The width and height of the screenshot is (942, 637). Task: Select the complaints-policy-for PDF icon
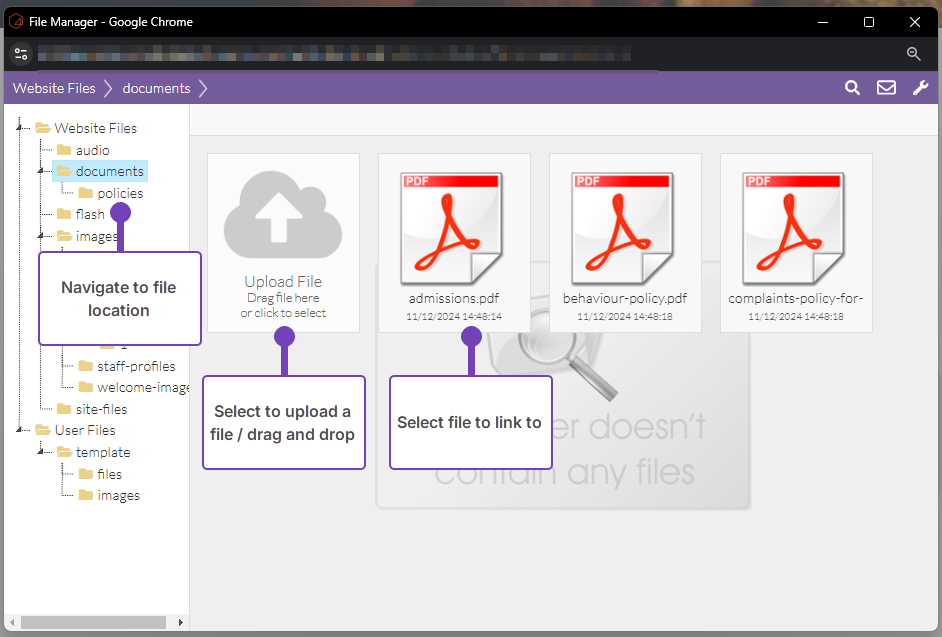pyautogui.click(x=795, y=228)
